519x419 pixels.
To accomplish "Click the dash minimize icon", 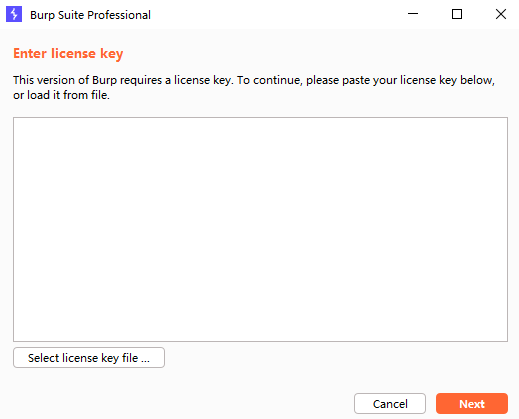I will pos(413,14).
